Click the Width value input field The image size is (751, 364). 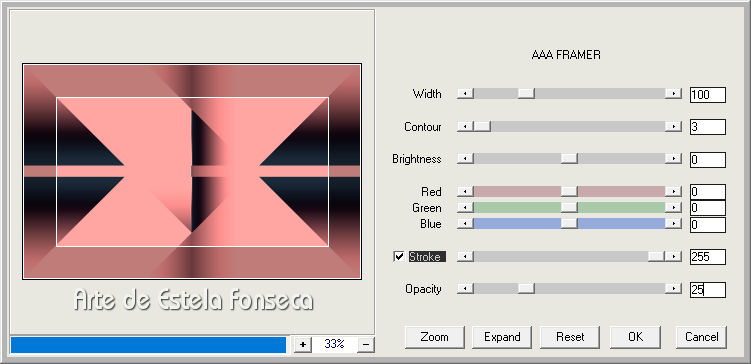coord(708,95)
